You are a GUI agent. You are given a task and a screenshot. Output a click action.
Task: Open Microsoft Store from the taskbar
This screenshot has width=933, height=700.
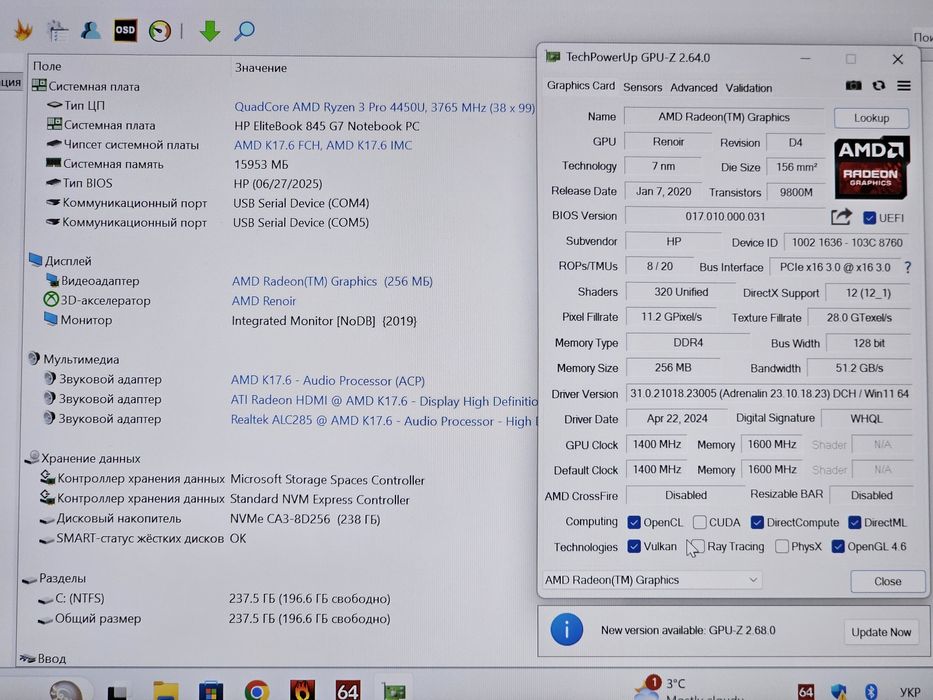pos(211,692)
